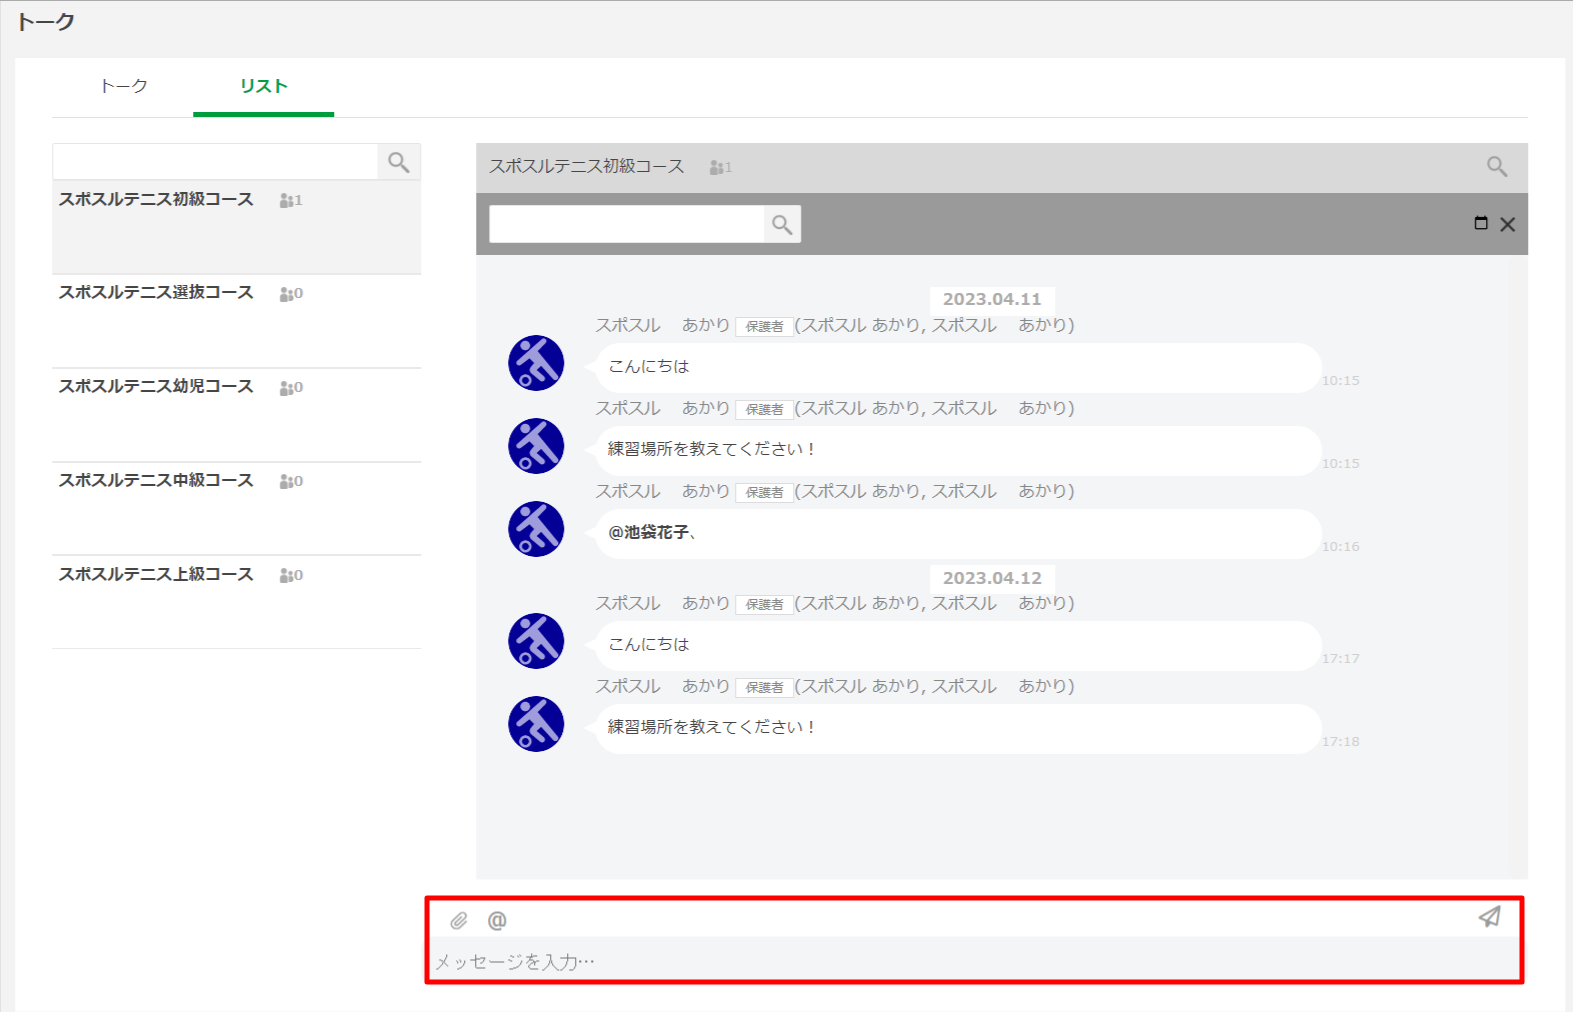Viewport: 1573px width, 1012px height.
Task: Switch to the トーク tab
Action: 124,86
